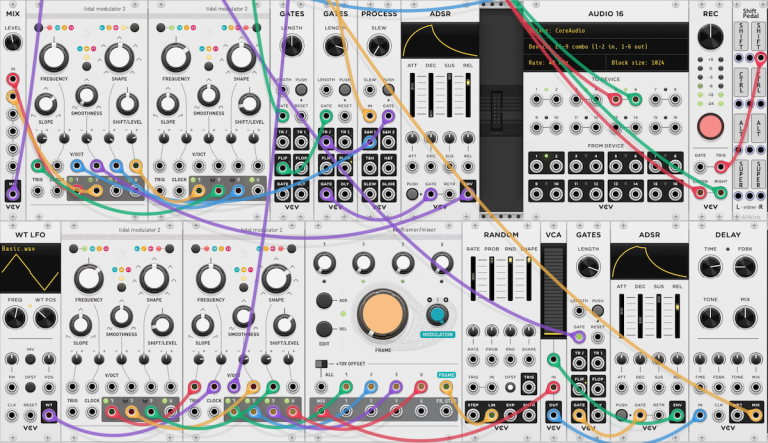This screenshot has height=443, width=768.
Task: Toggle the OFST button on WT LFO
Action: pyautogui.click(x=30, y=387)
